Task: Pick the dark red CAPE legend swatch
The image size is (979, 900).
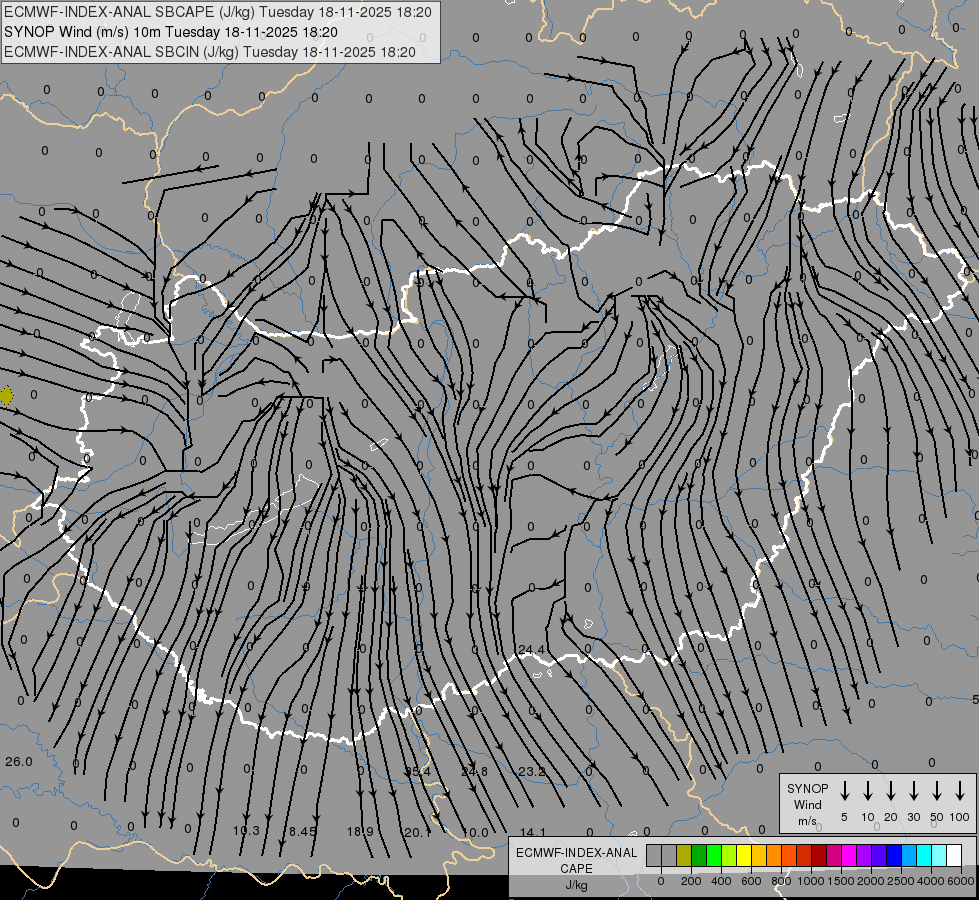Action: click(820, 855)
